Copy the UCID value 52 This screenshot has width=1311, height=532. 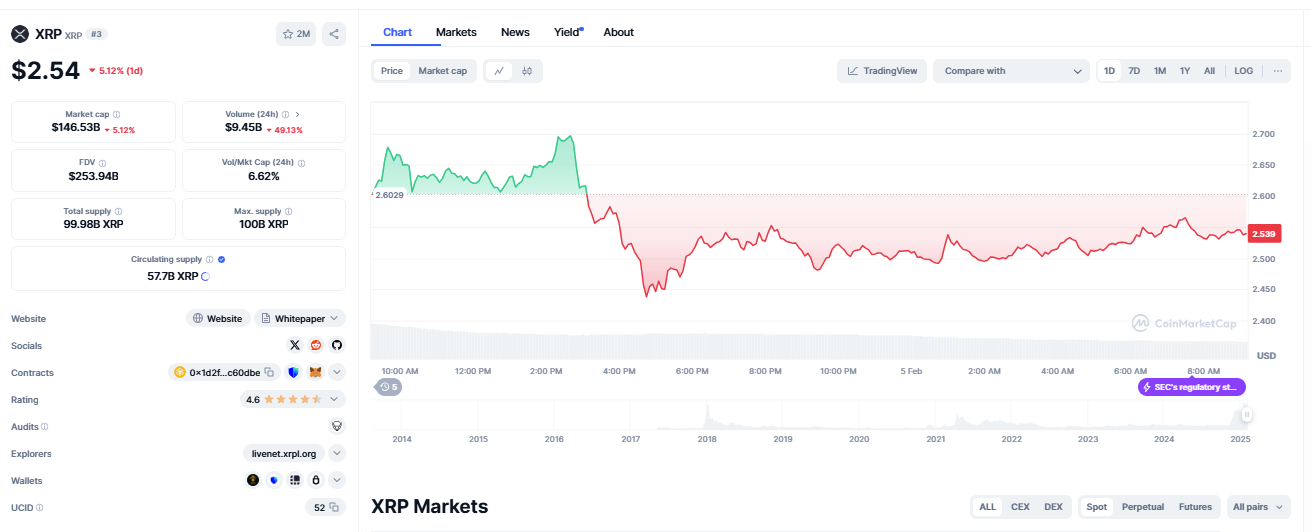[335, 507]
